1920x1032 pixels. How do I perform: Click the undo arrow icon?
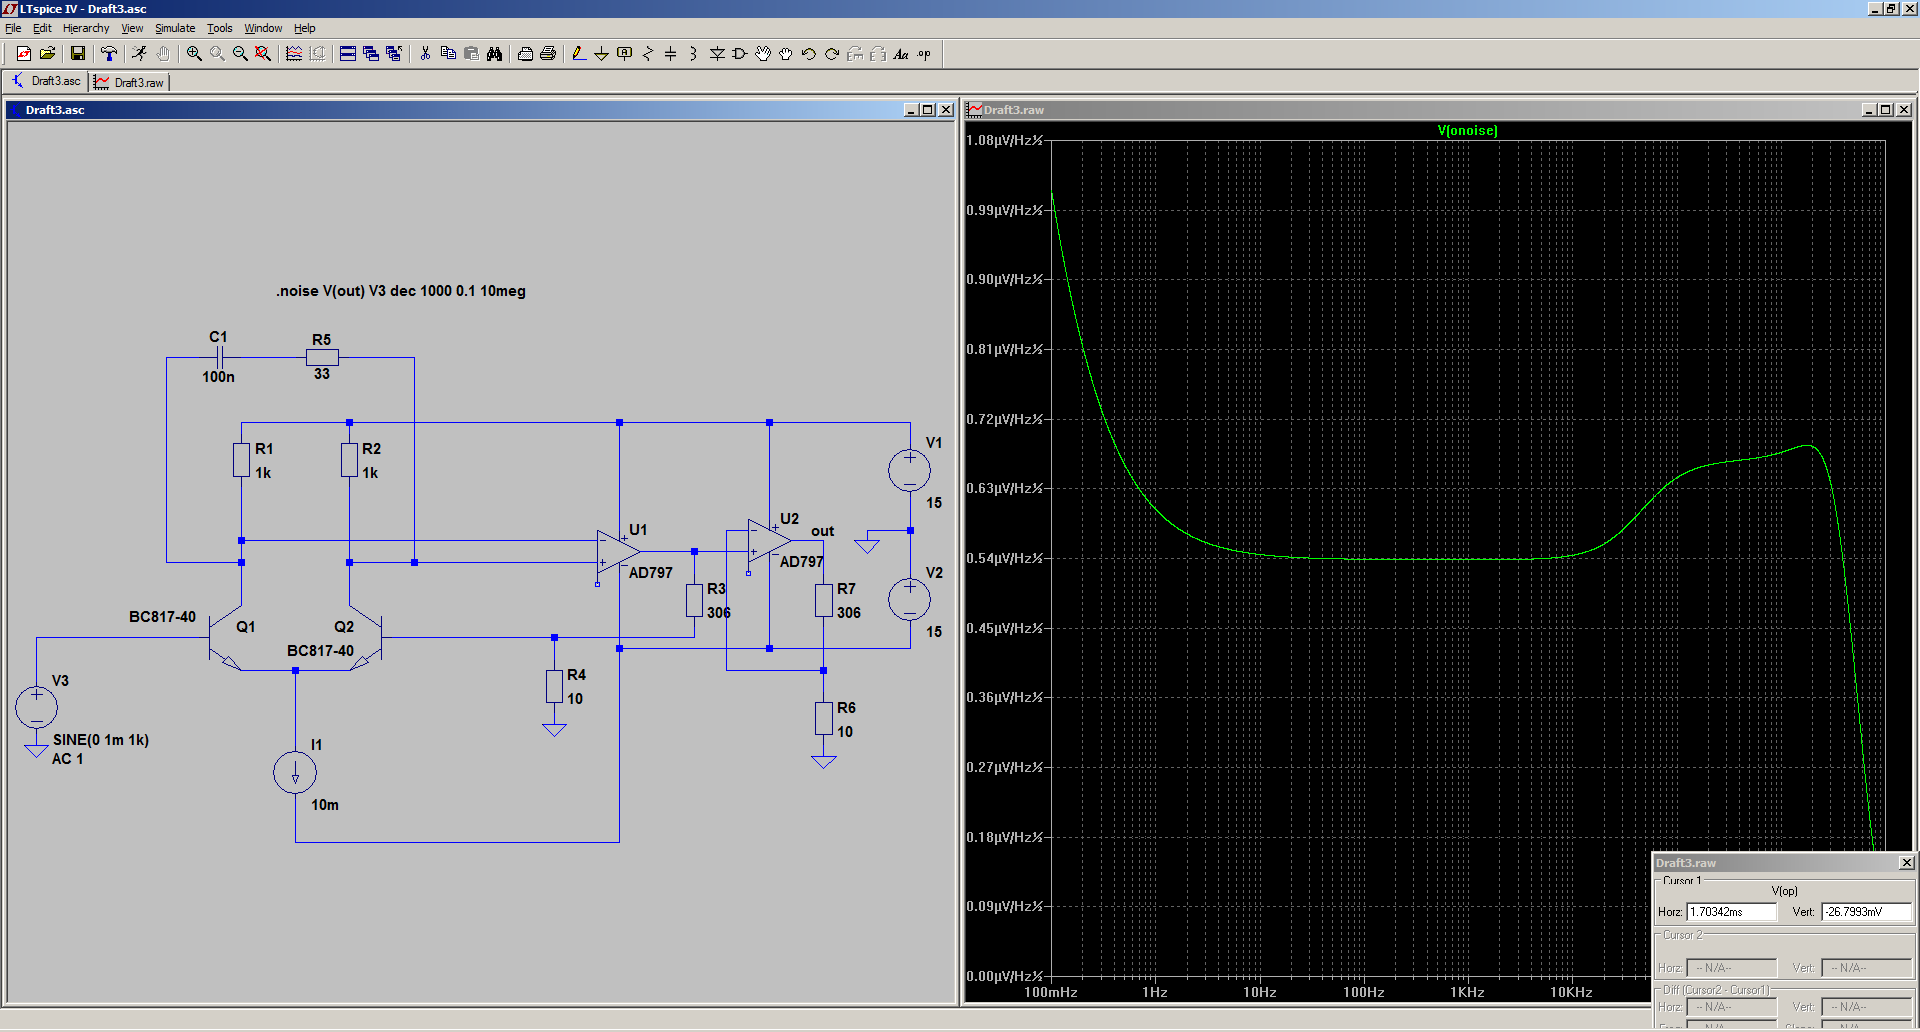tap(809, 54)
